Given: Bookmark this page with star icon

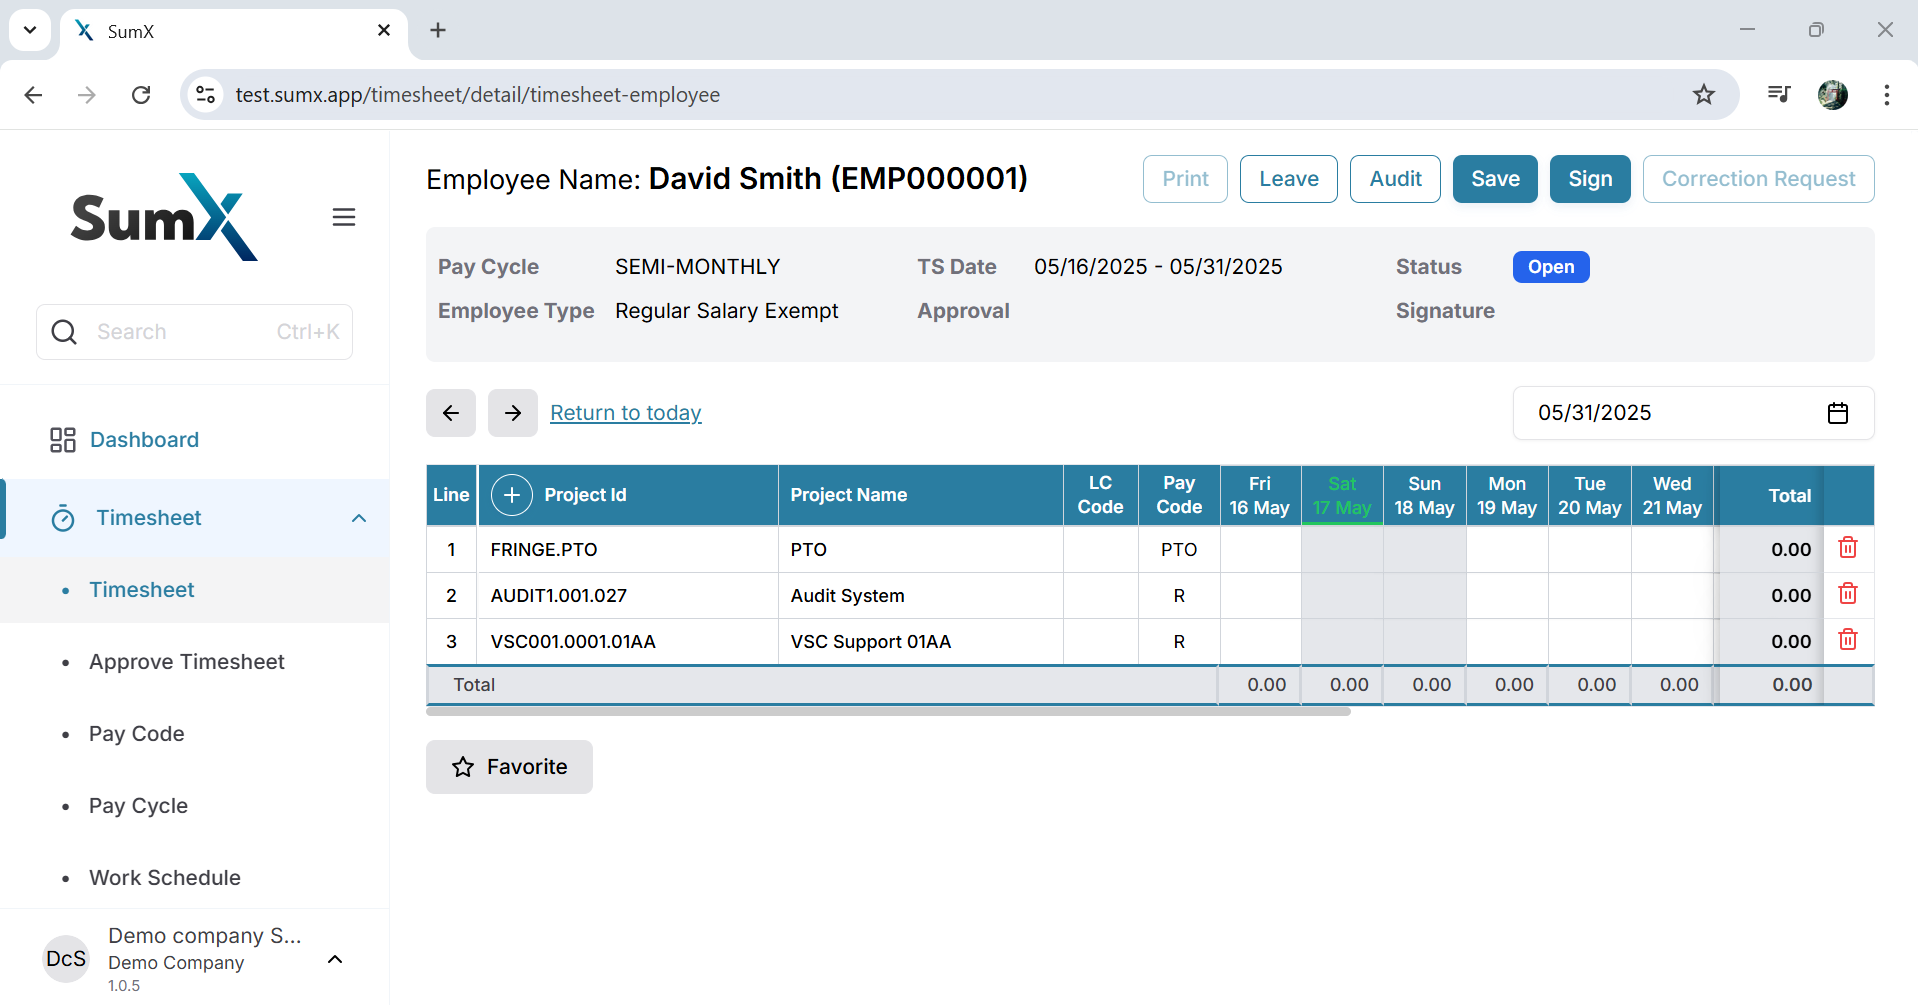Looking at the screenshot, I should pos(1704,95).
